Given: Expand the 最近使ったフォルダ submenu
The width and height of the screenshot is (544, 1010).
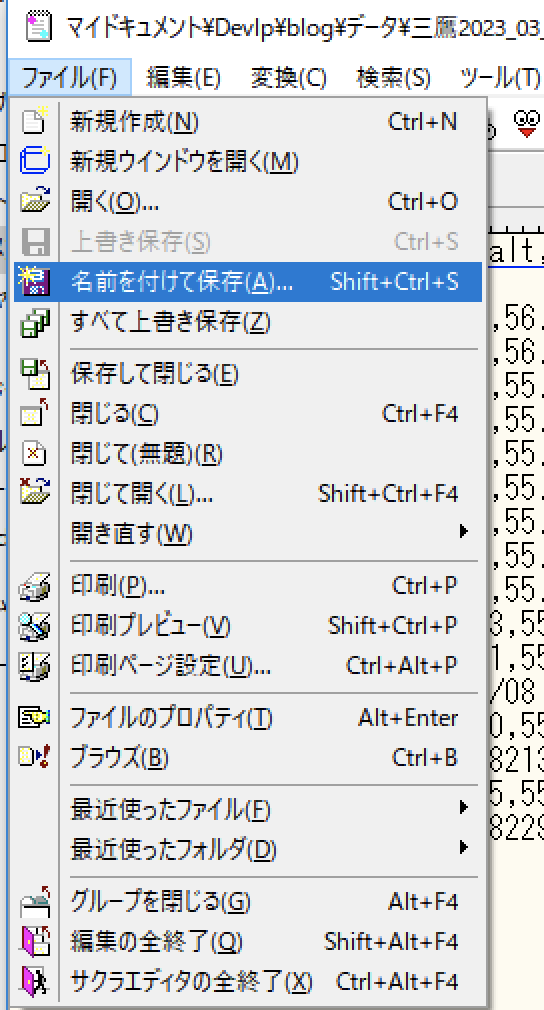Looking at the screenshot, I should 463,848.
